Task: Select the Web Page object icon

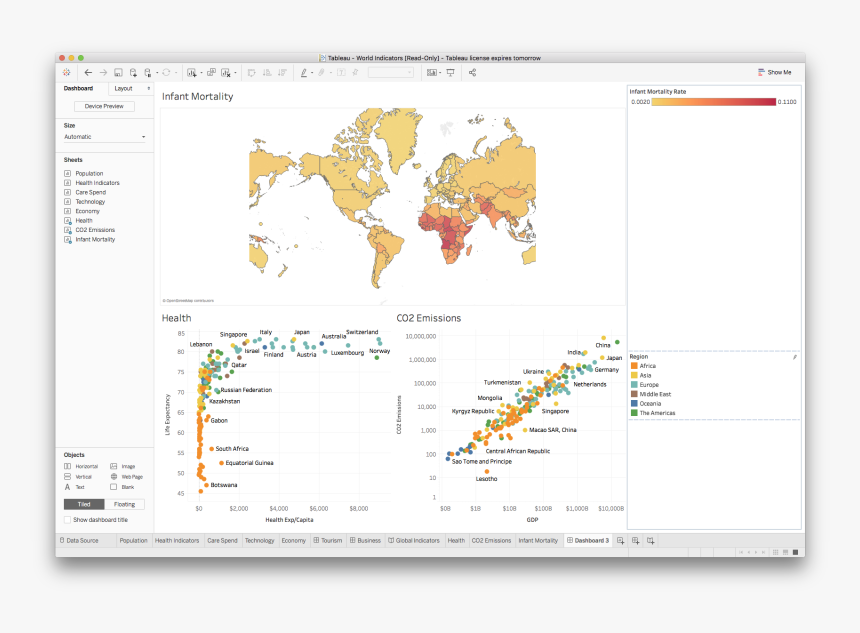Action: pos(114,477)
